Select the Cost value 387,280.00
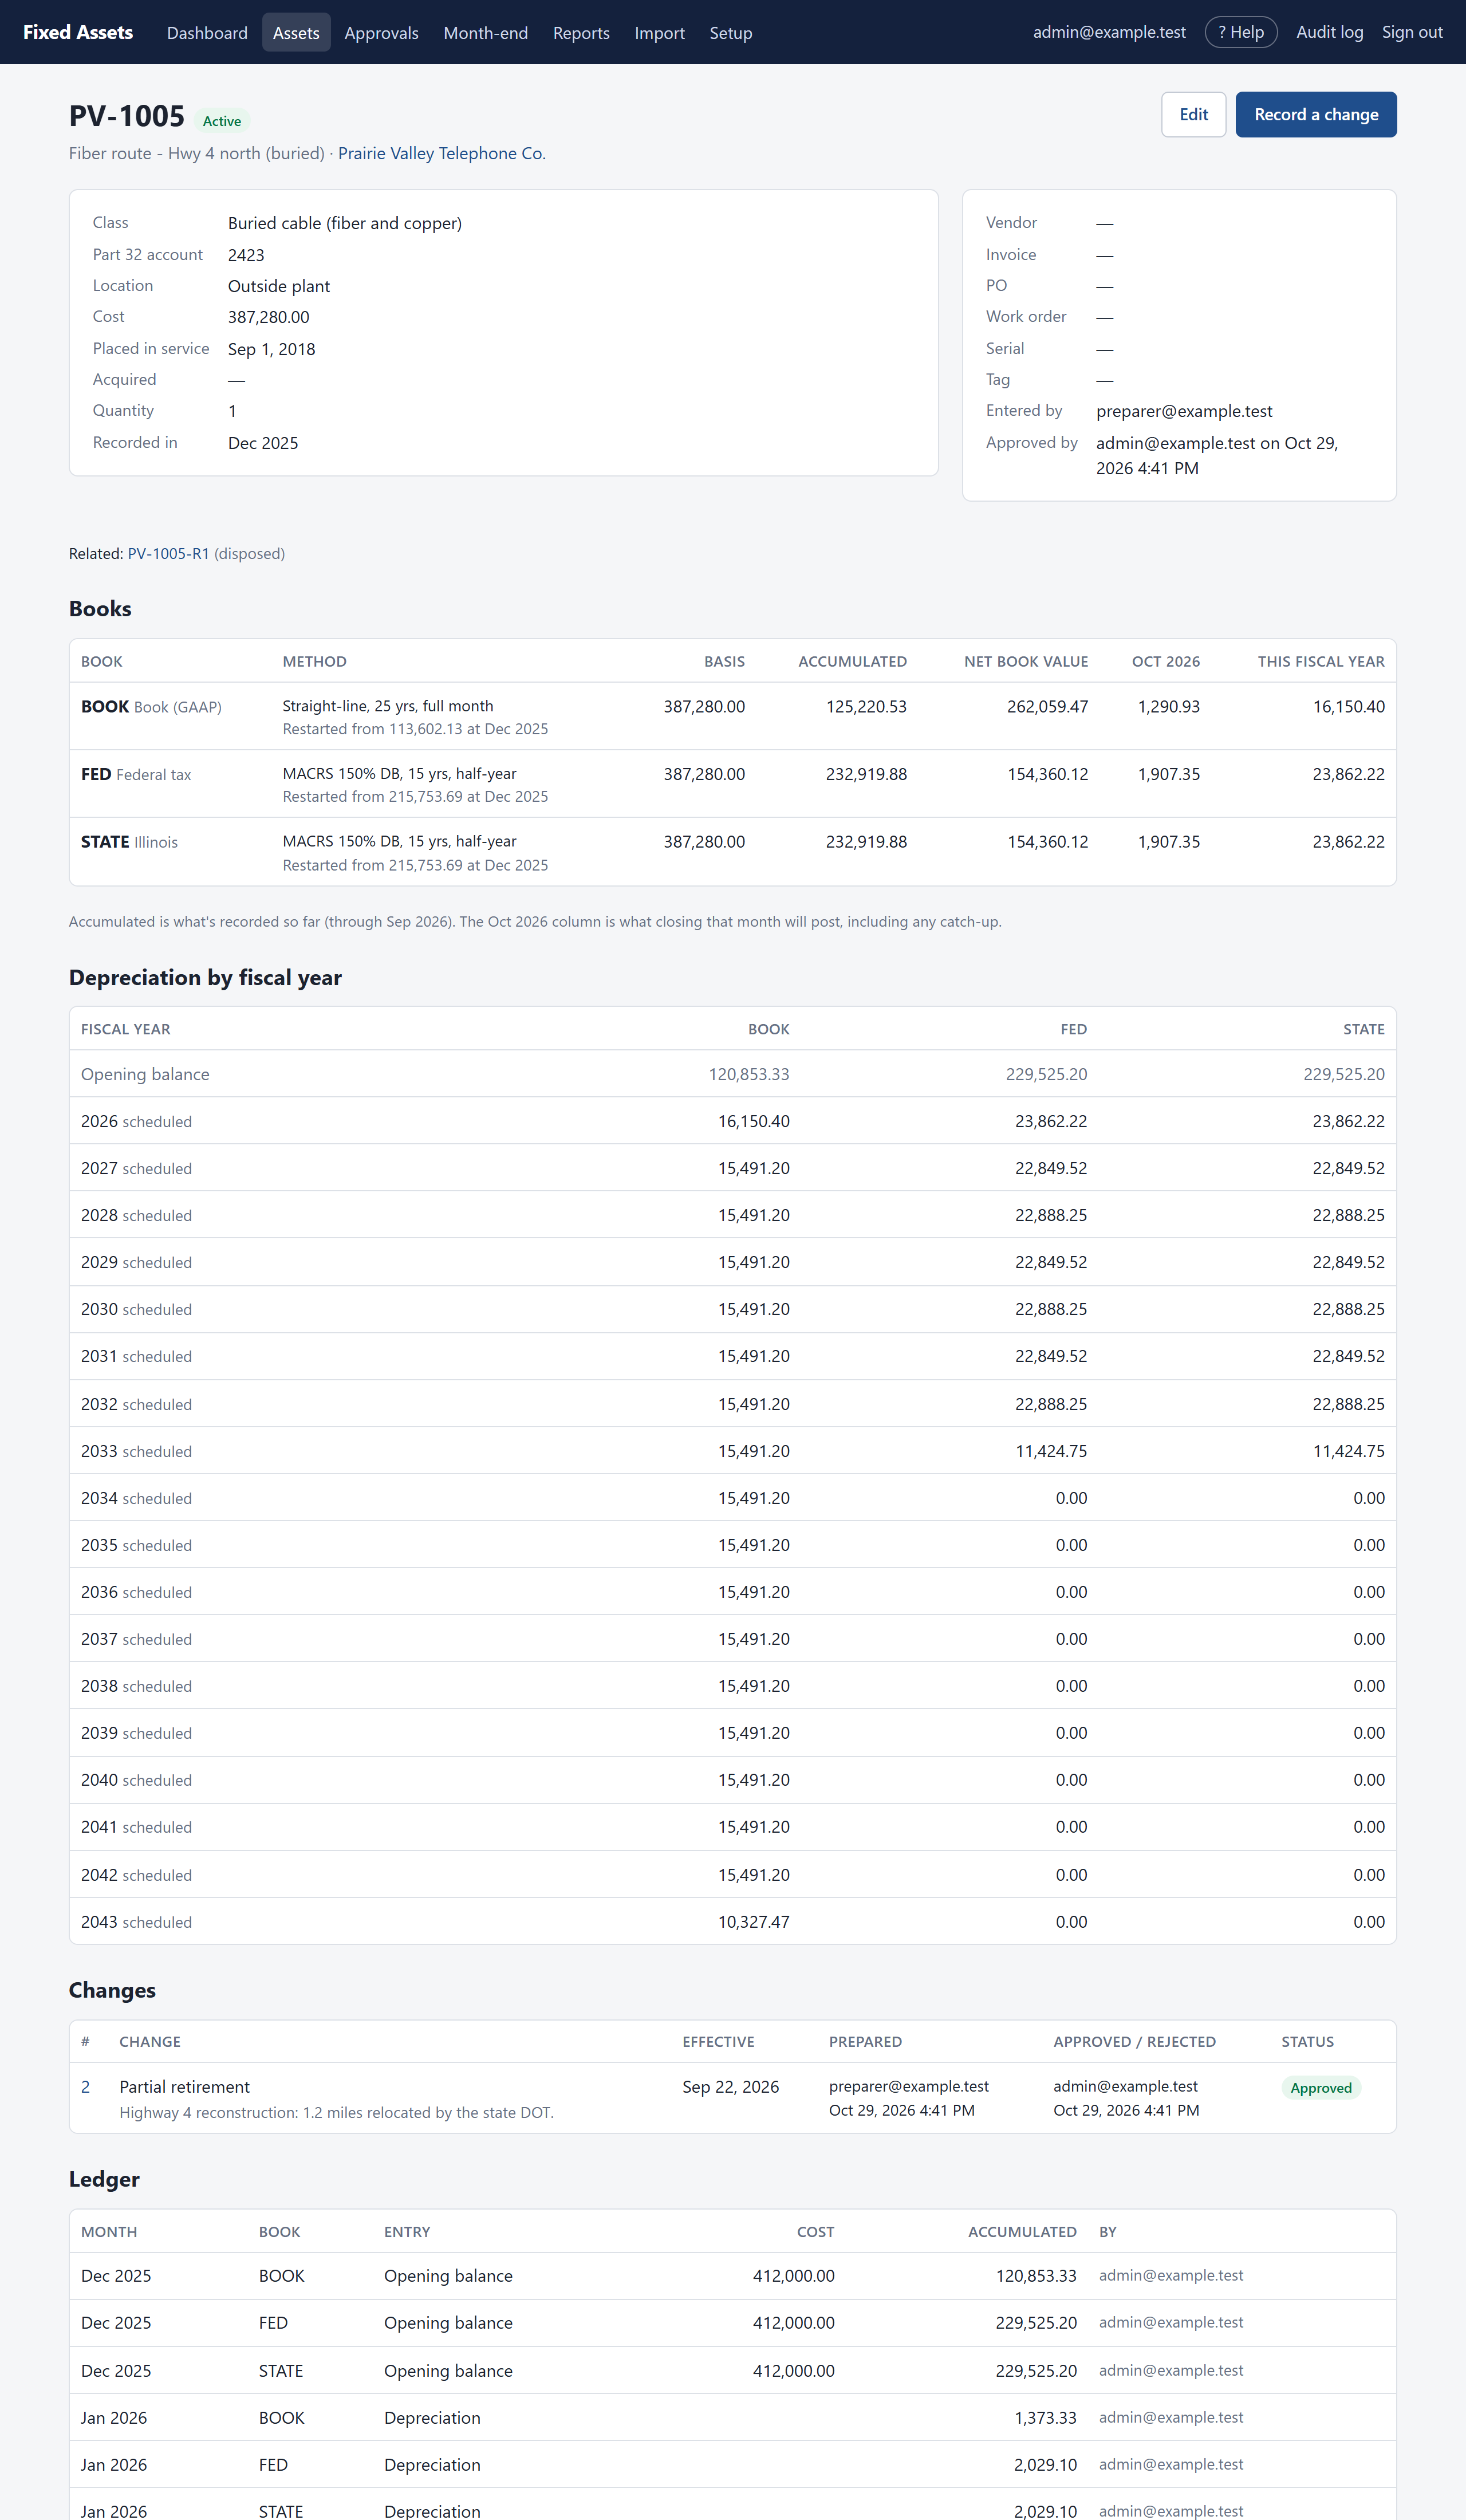1466x2520 pixels. 269,317
